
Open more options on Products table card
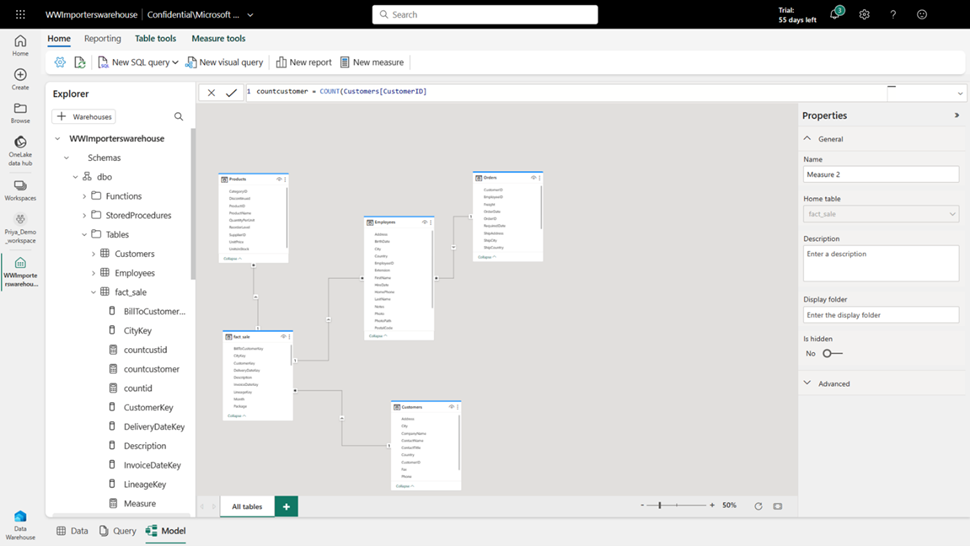point(285,179)
